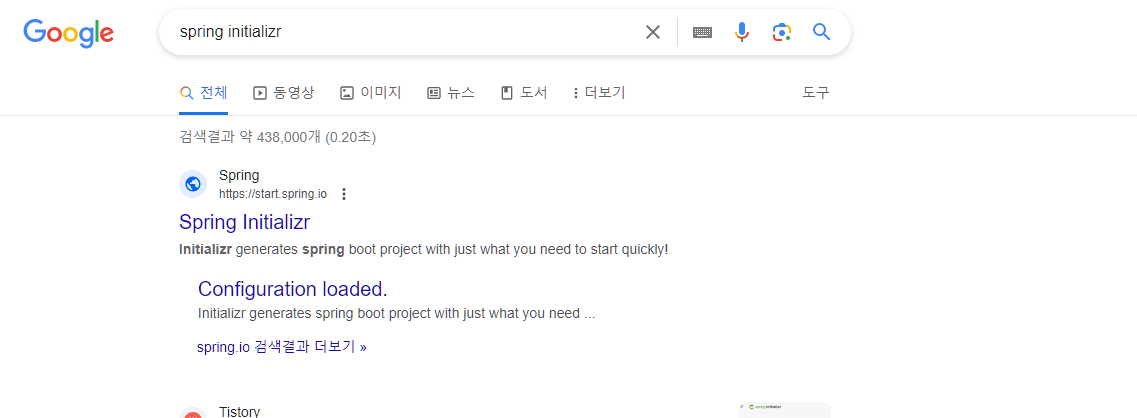Viewport: 1137px width, 418px height.
Task: Select the 전체 results tab
Action: click(x=204, y=93)
